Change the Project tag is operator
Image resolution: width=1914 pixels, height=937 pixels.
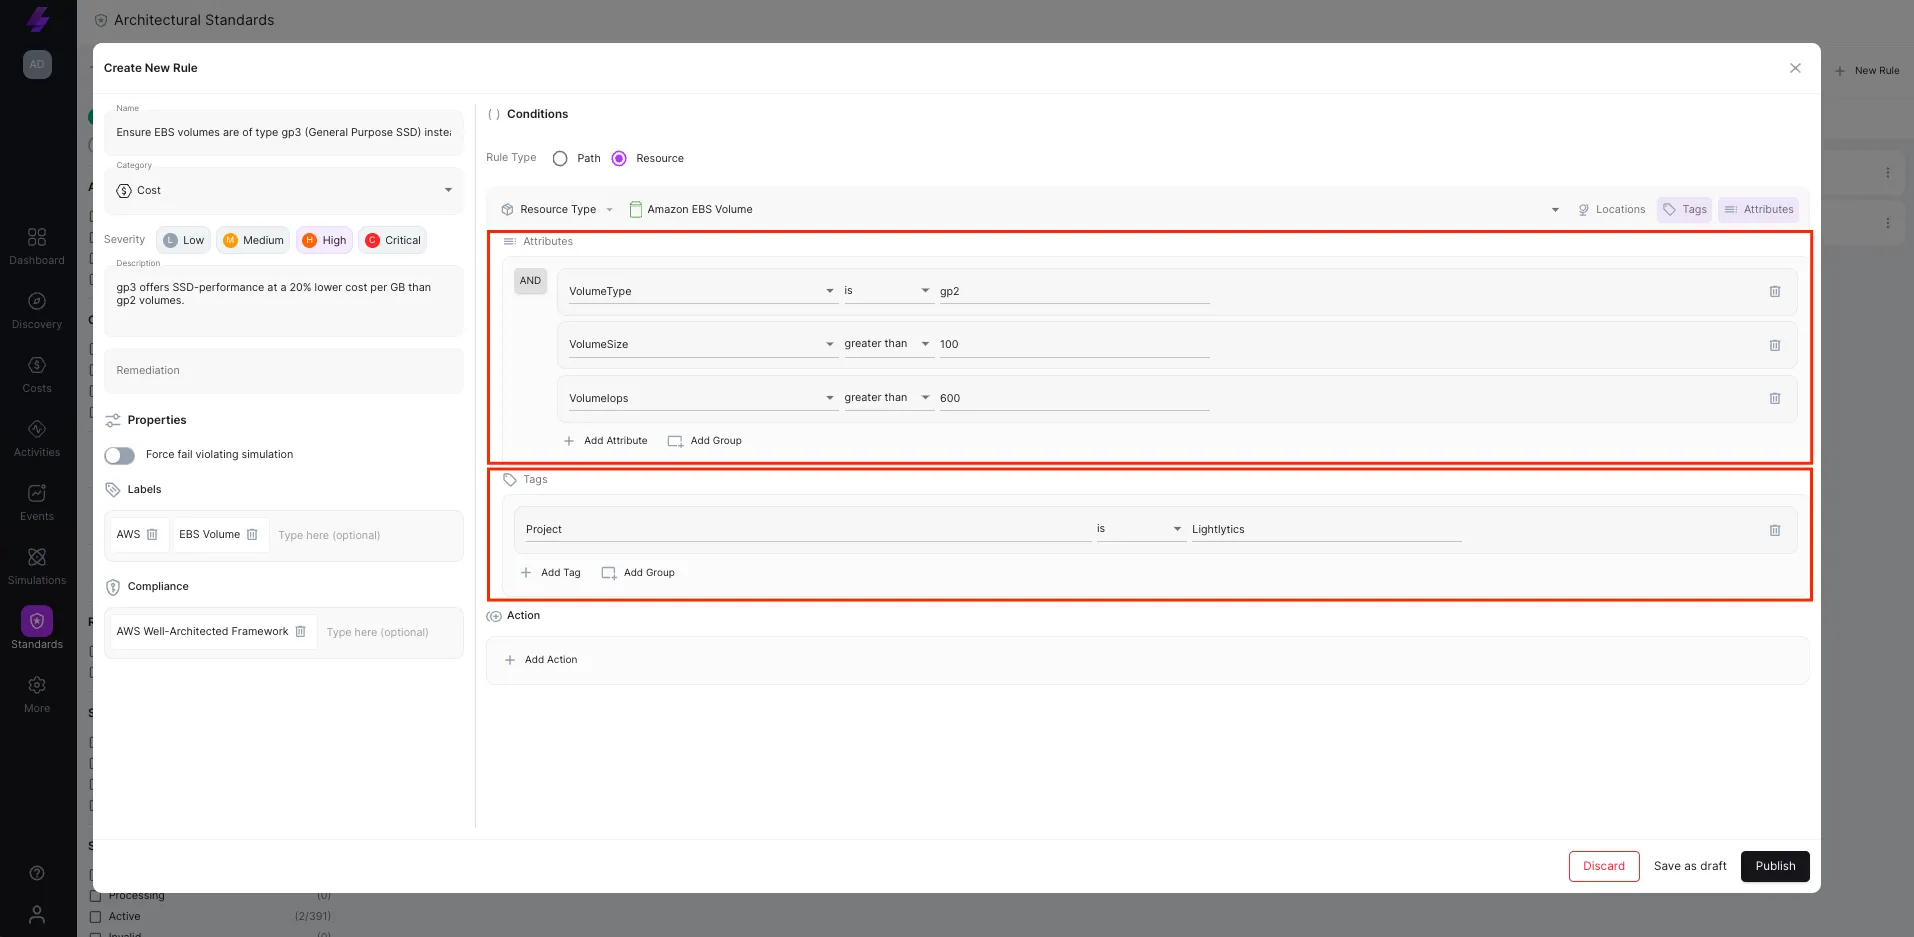coord(1140,529)
